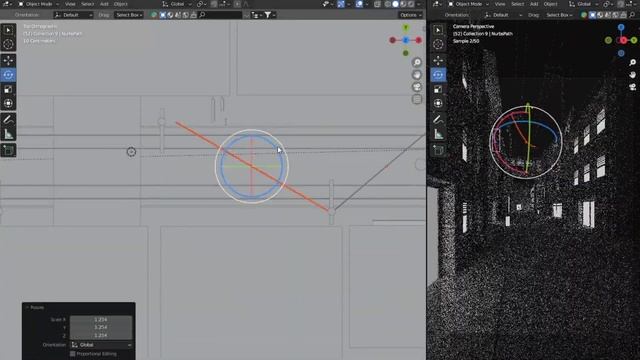The height and width of the screenshot is (360, 640).
Task: Open Add menu in left viewport
Action: click(104, 4)
